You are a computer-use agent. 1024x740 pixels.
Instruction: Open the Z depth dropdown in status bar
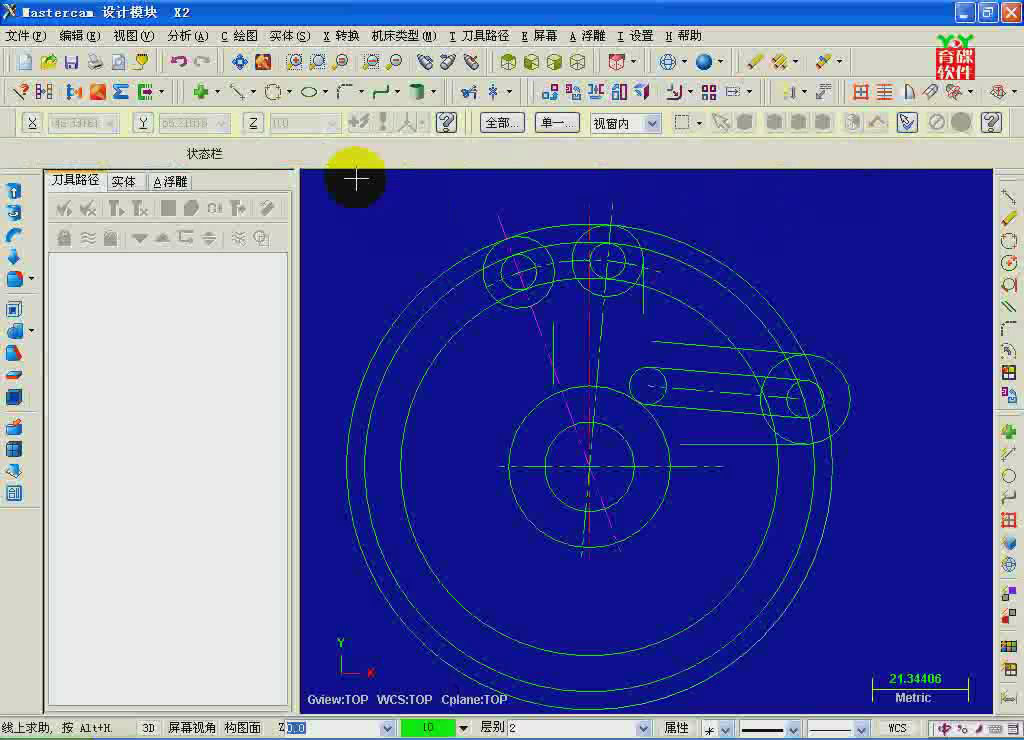387,728
